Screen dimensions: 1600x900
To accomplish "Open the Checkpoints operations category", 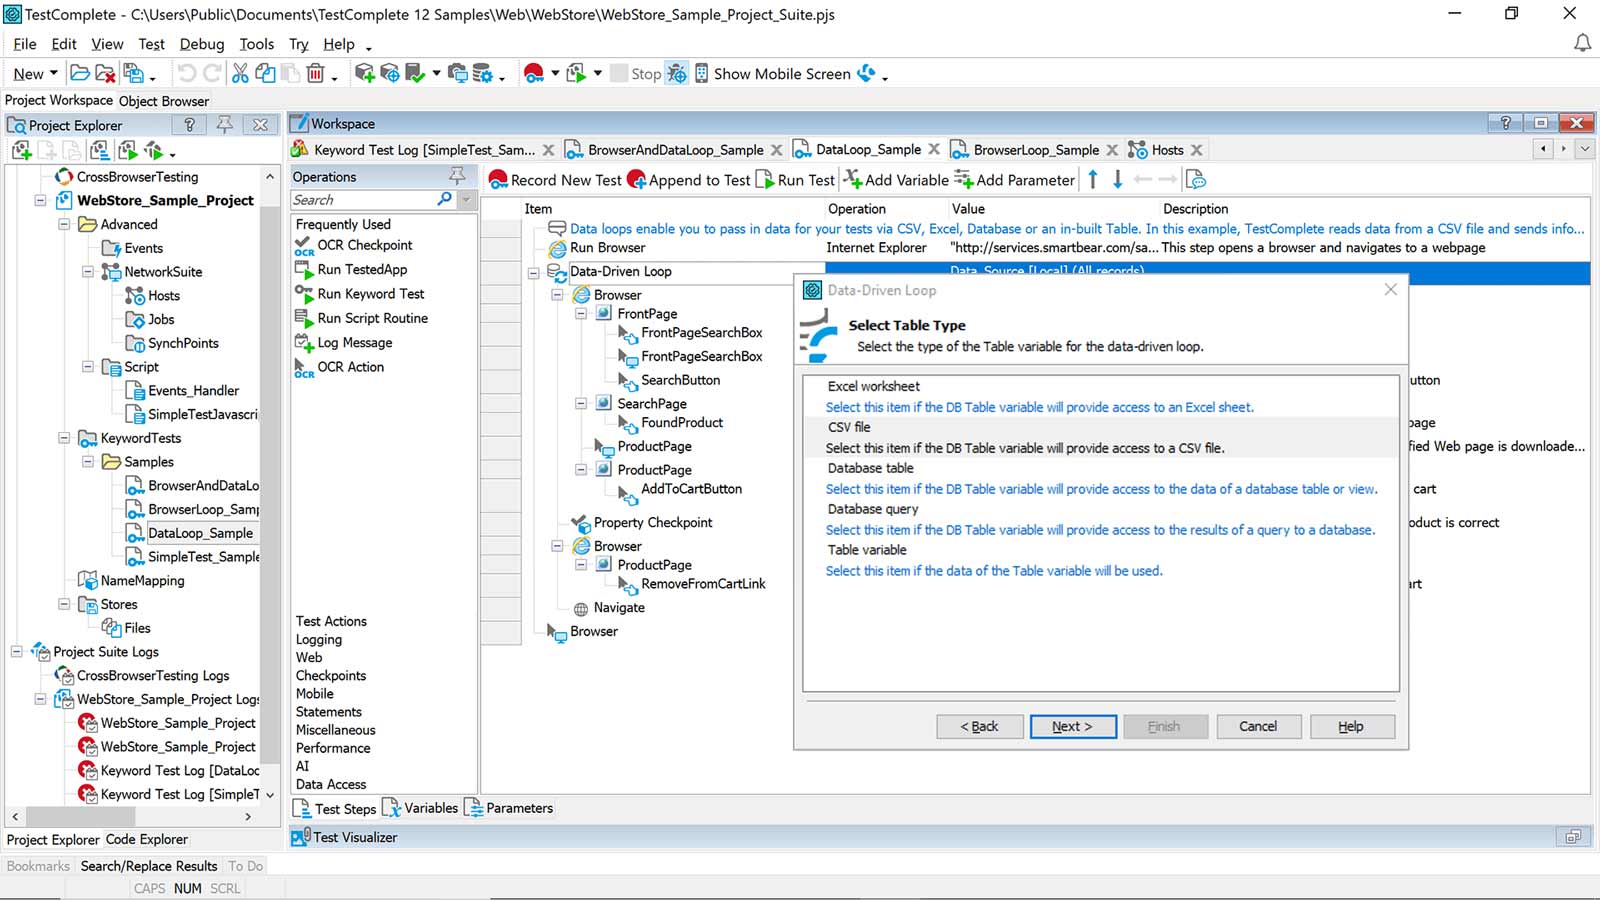I will [331, 676].
